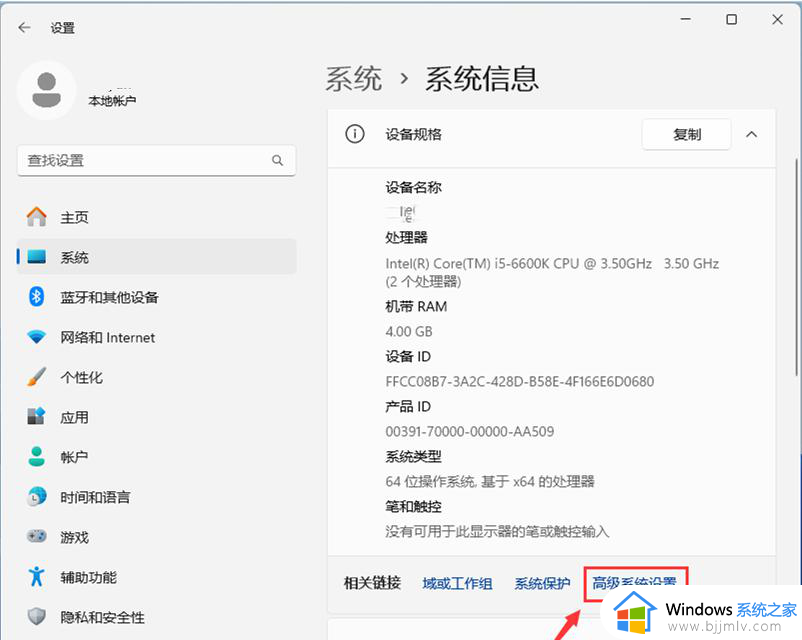Open the 域或工作组 link
Screen dimensions: 802x640
[x=457, y=583]
